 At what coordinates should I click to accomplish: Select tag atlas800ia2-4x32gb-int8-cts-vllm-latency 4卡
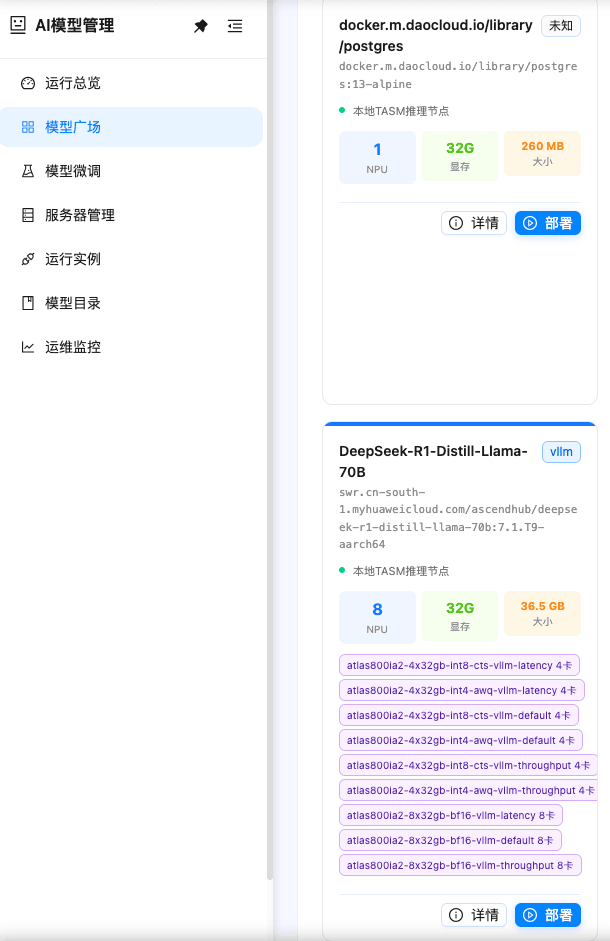click(x=459, y=665)
